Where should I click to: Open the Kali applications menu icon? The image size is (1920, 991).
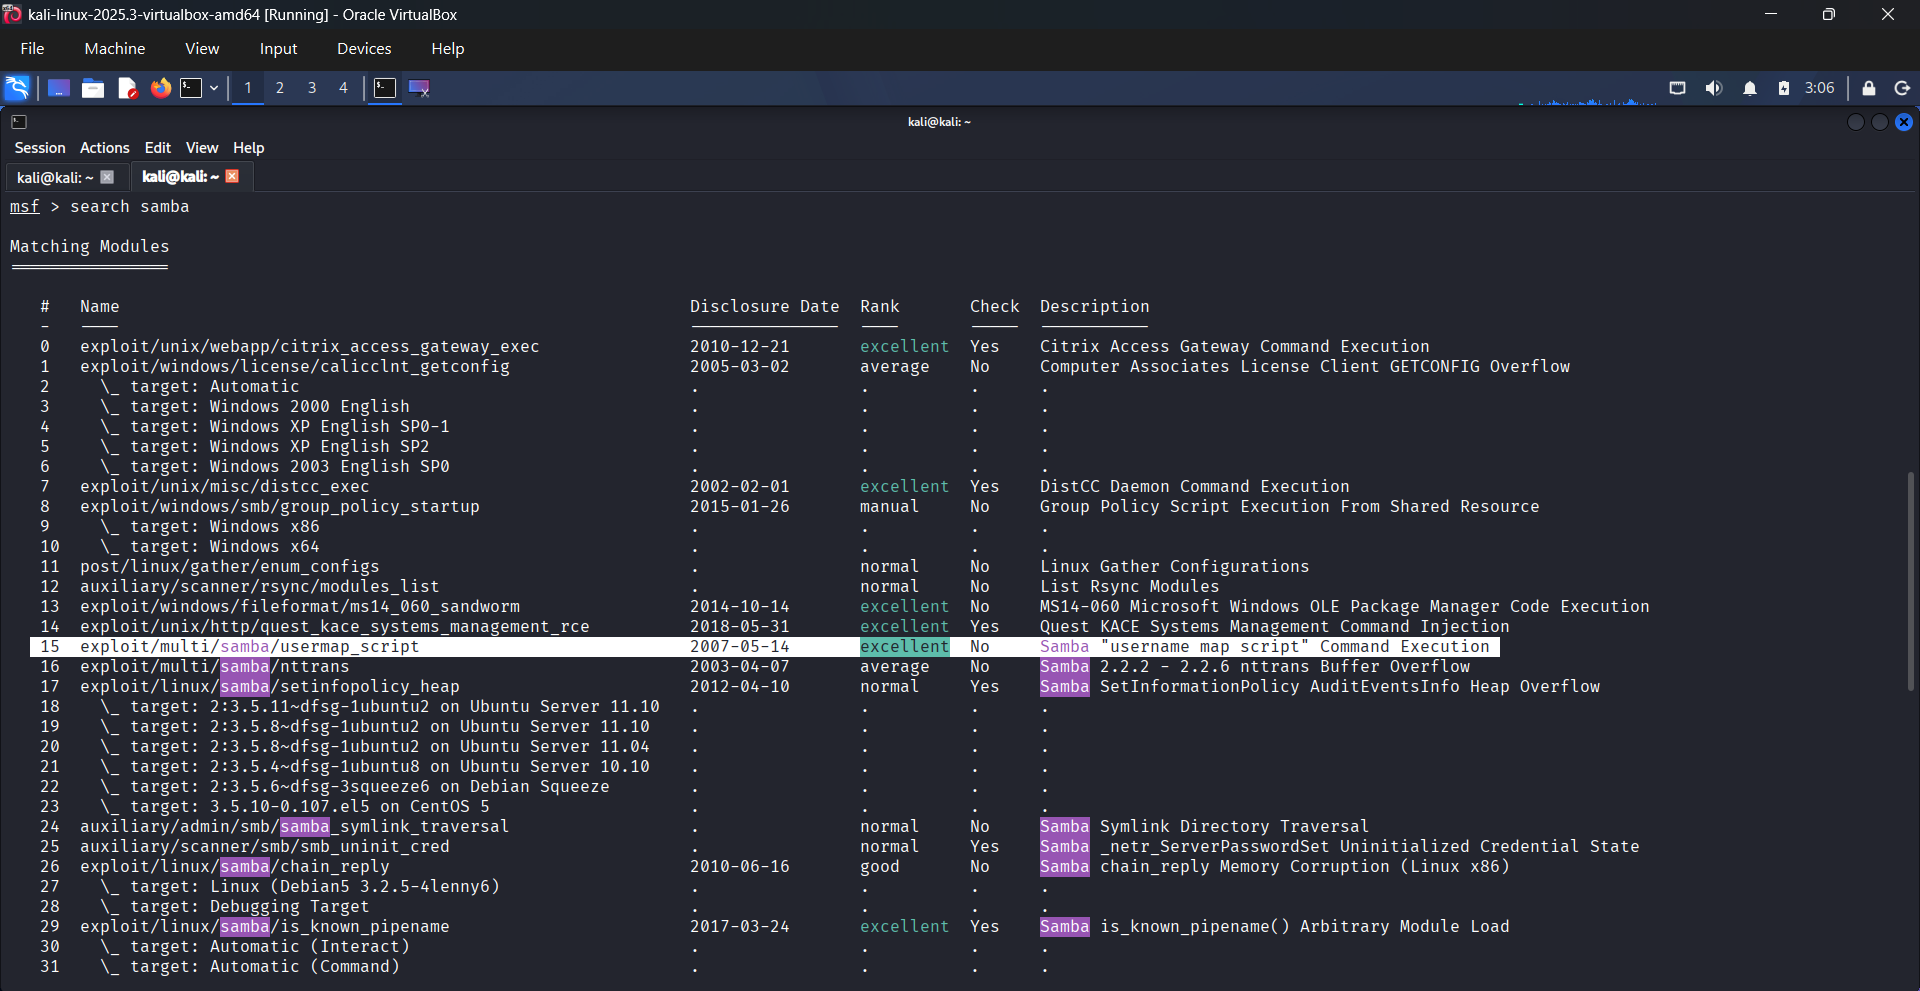(x=17, y=88)
